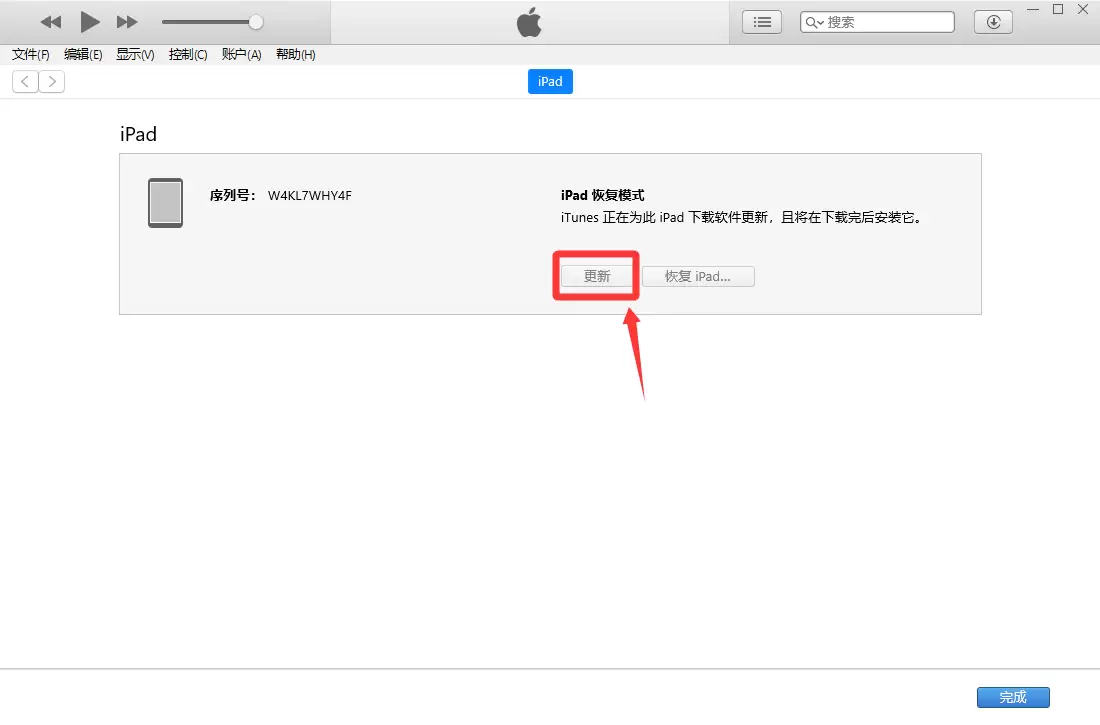Click the Apple logo in the header
Viewport: 1100px width, 725px height.
point(529,22)
